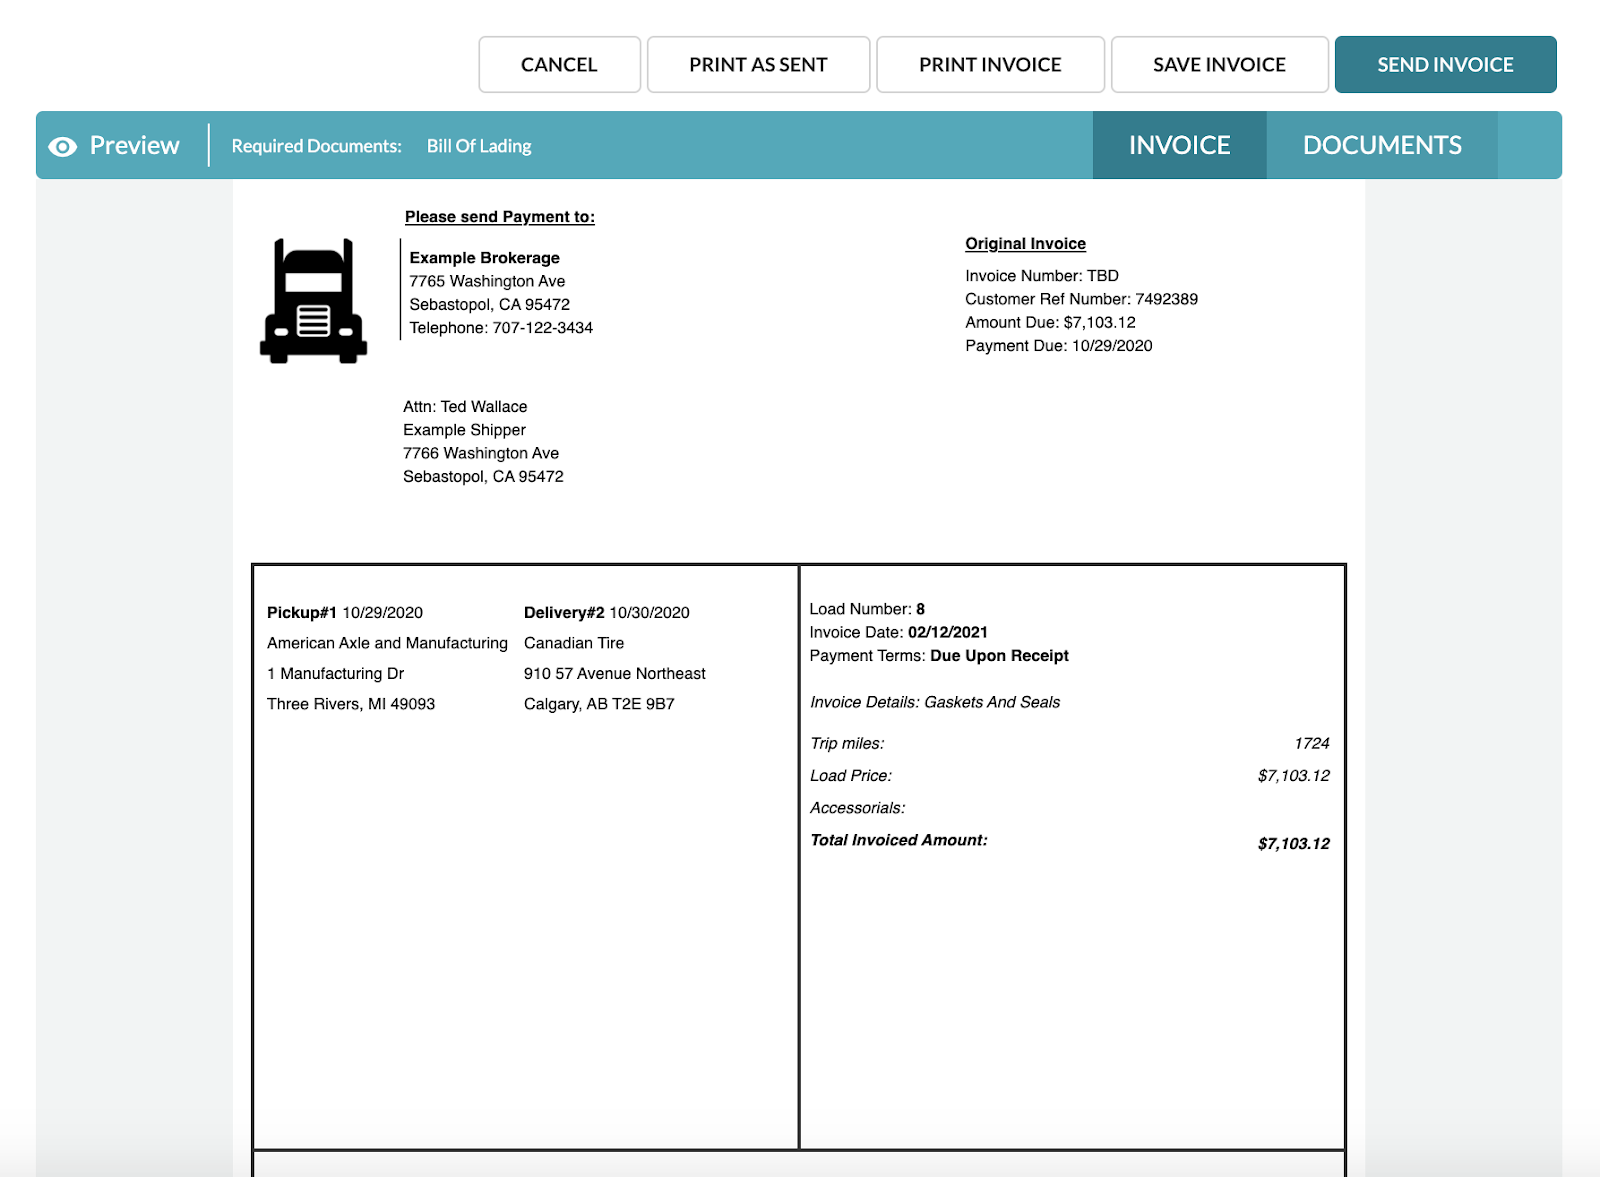Open the INVOICE tab
This screenshot has width=1600, height=1177.
[x=1179, y=144]
